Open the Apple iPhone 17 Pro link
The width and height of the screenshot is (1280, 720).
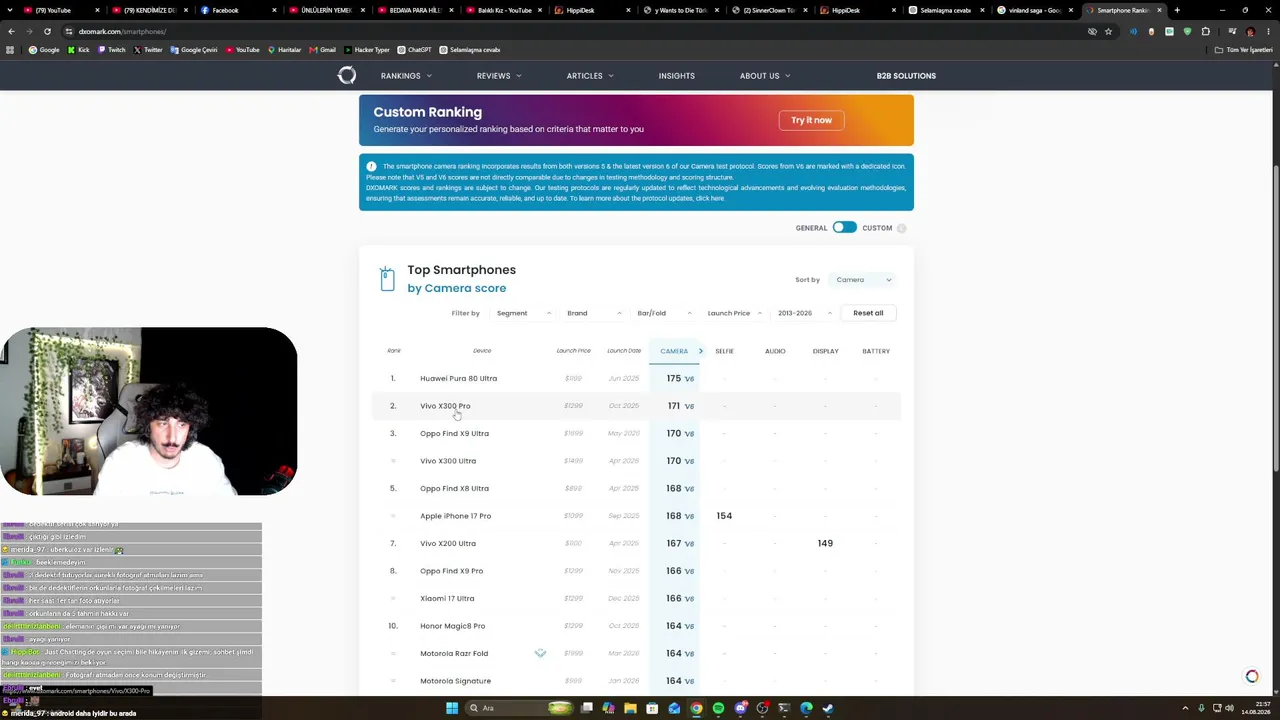tap(455, 516)
